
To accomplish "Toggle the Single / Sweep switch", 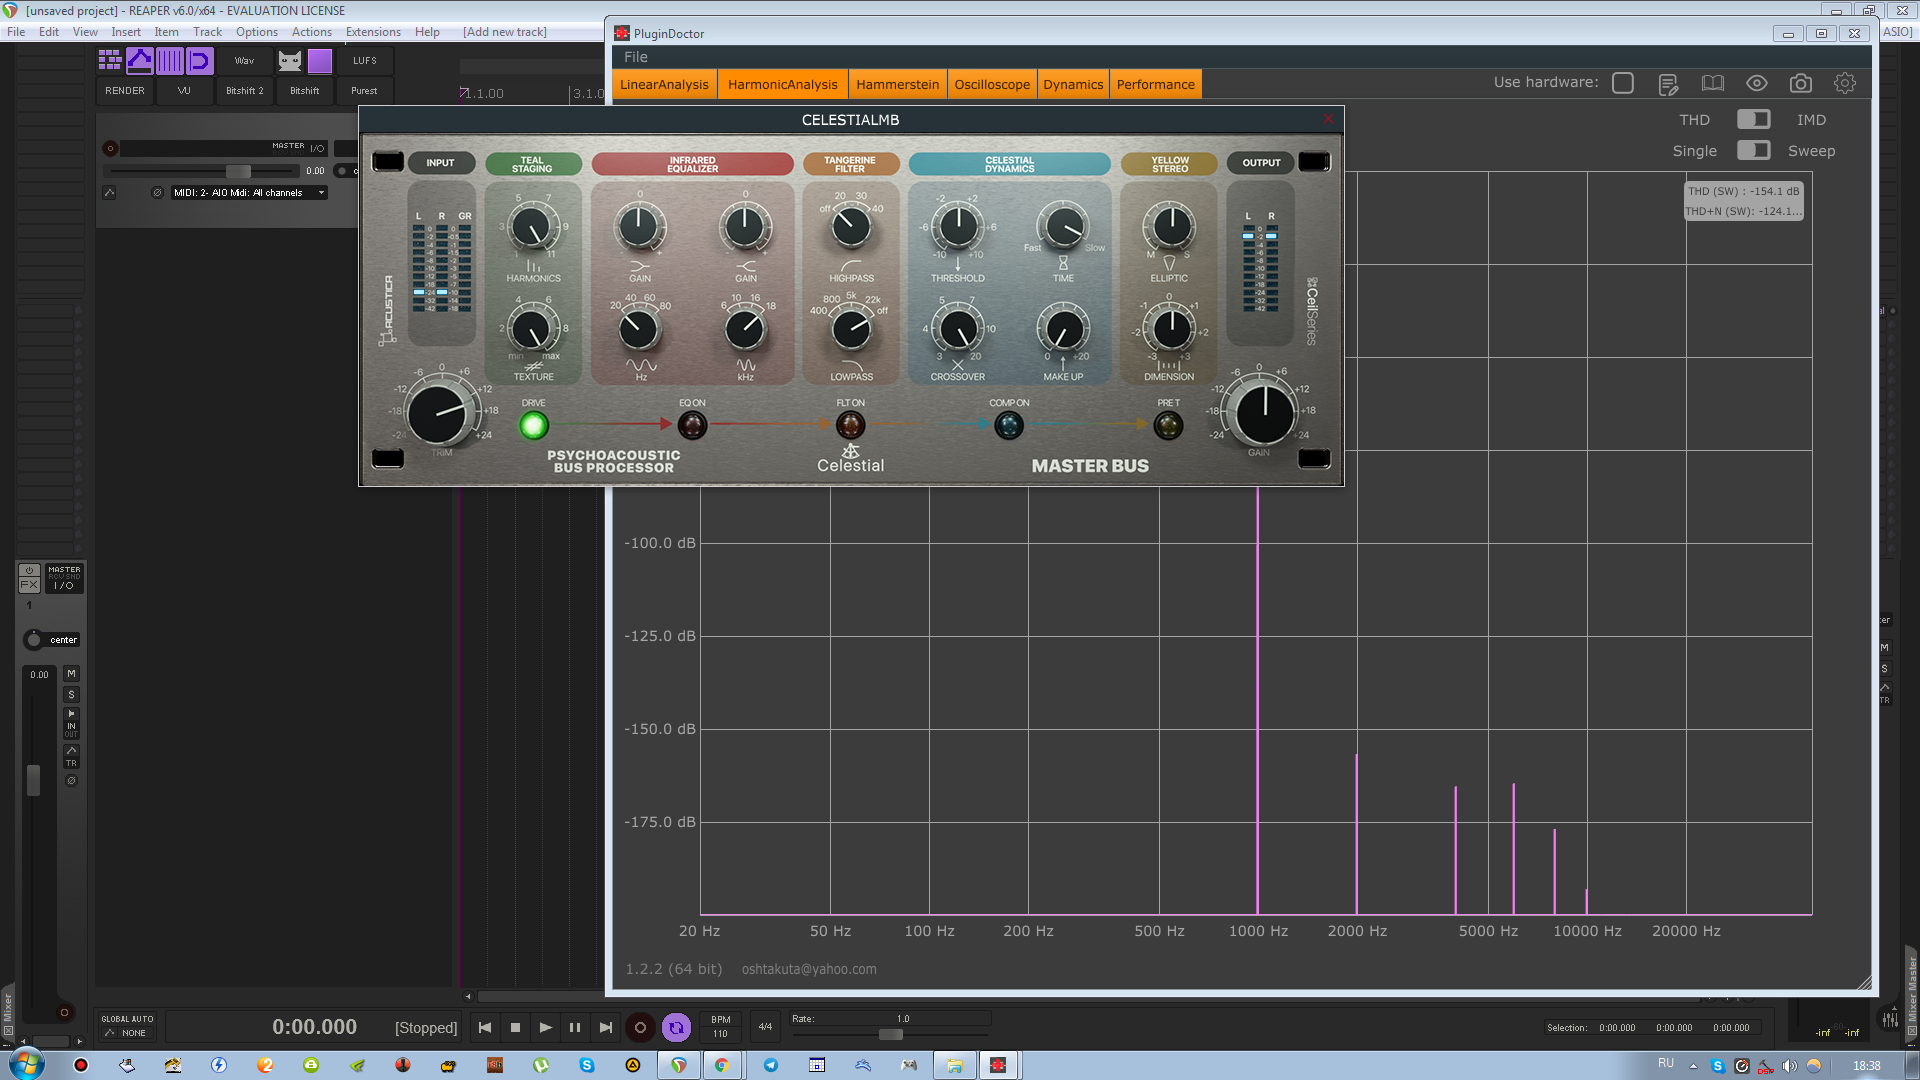I will [x=1753, y=150].
